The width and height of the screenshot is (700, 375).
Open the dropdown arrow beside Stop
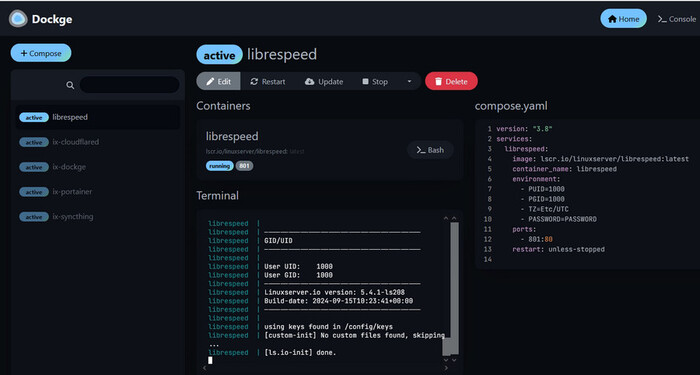pyautogui.click(x=409, y=81)
